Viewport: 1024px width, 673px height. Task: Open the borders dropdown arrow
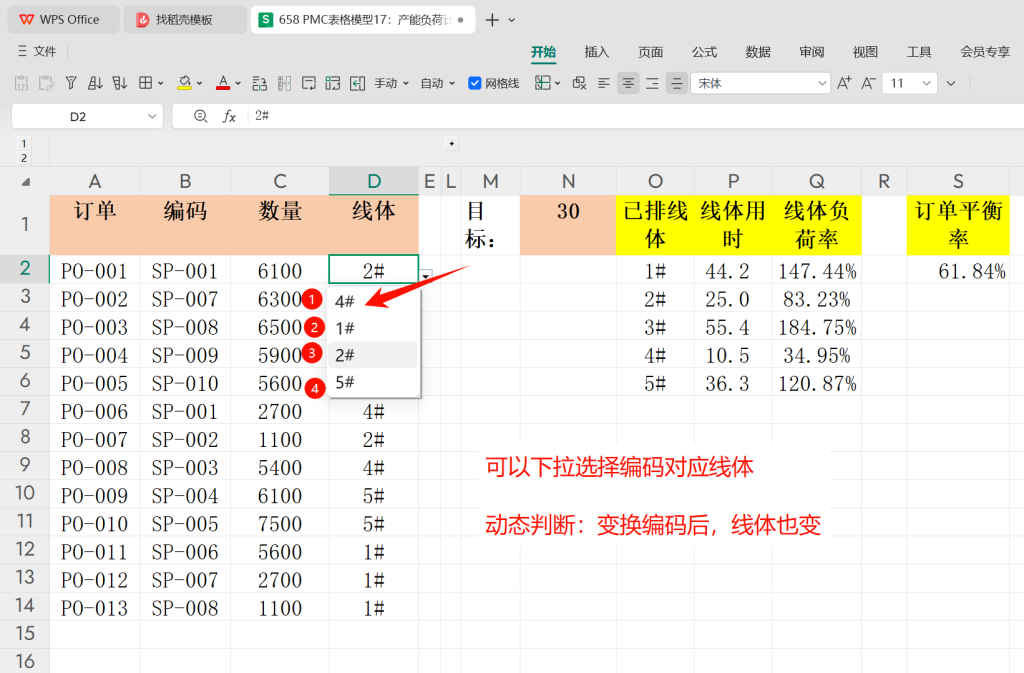point(161,84)
